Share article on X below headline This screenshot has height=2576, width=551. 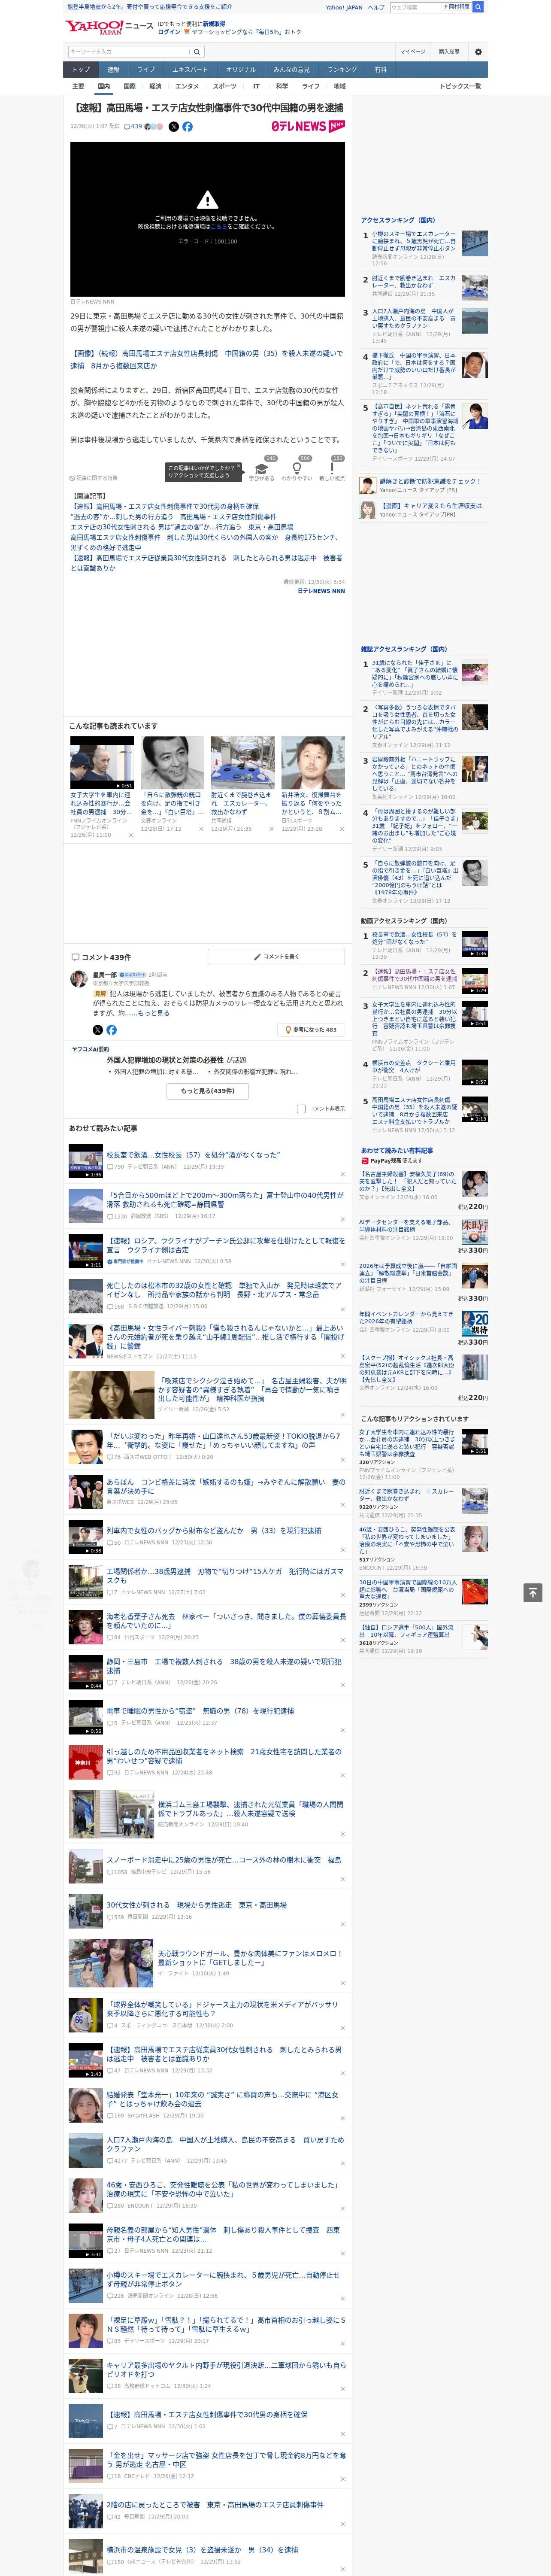pyautogui.click(x=174, y=127)
